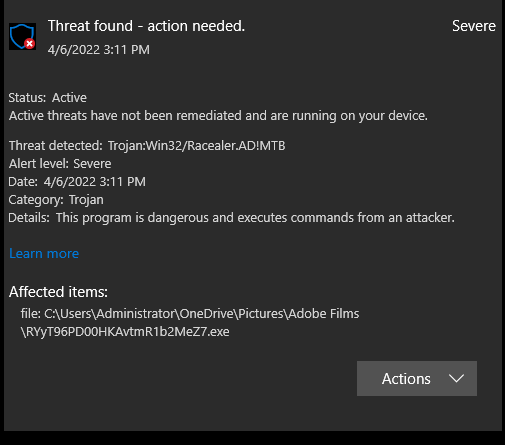Screen dimensions: 505x445
Task: Click the 'Threat detected:' field label
Action: point(56,146)
